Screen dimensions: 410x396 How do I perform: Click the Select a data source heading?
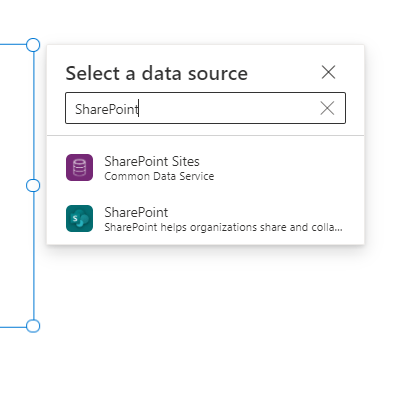point(157,73)
